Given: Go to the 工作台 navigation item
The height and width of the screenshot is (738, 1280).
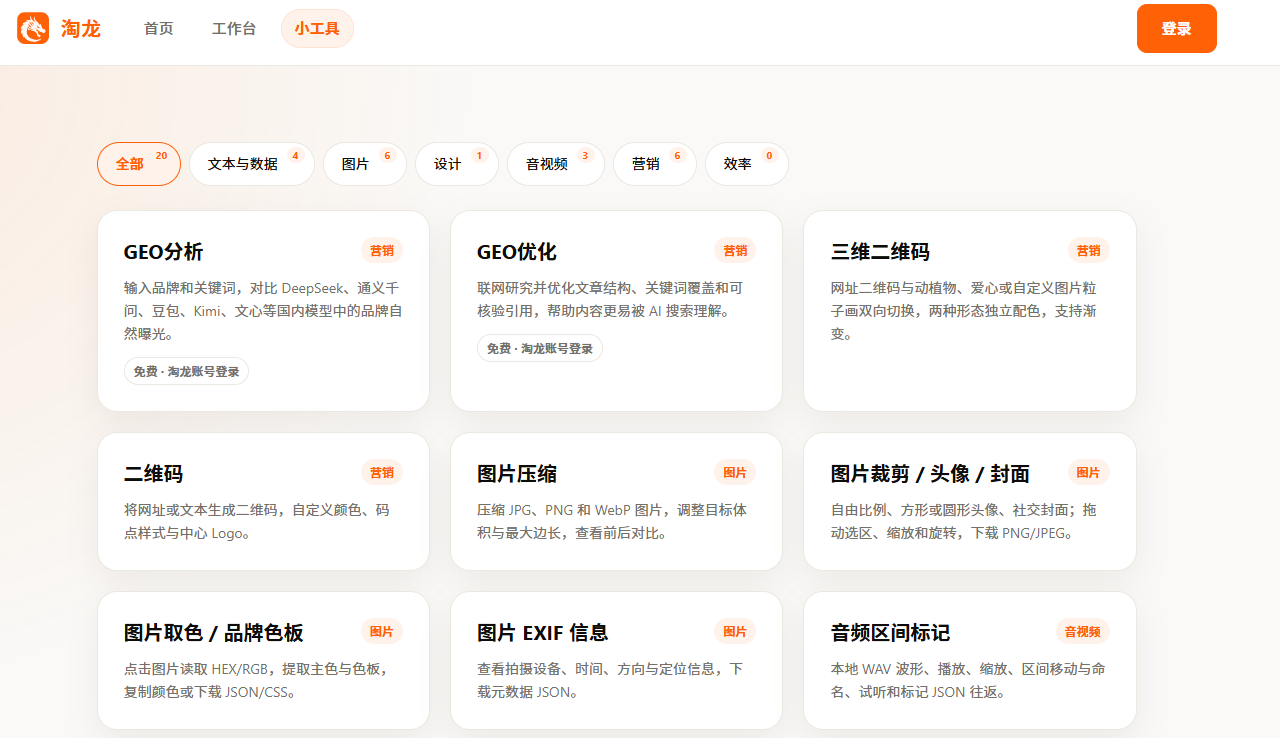Looking at the screenshot, I should tap(234, 28).
